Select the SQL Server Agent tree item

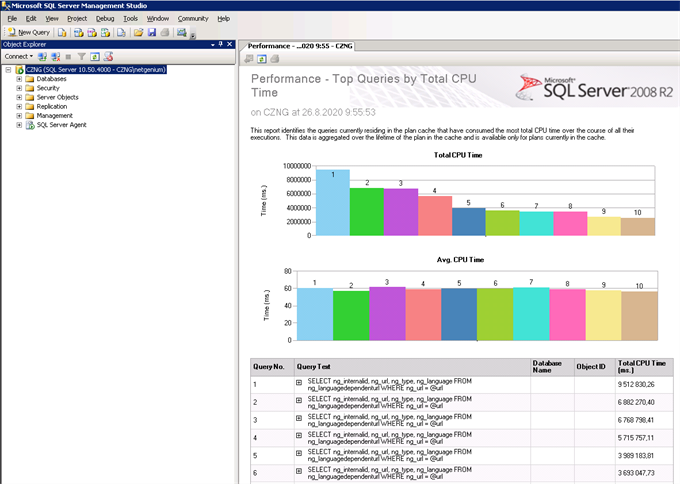[61, 125]
